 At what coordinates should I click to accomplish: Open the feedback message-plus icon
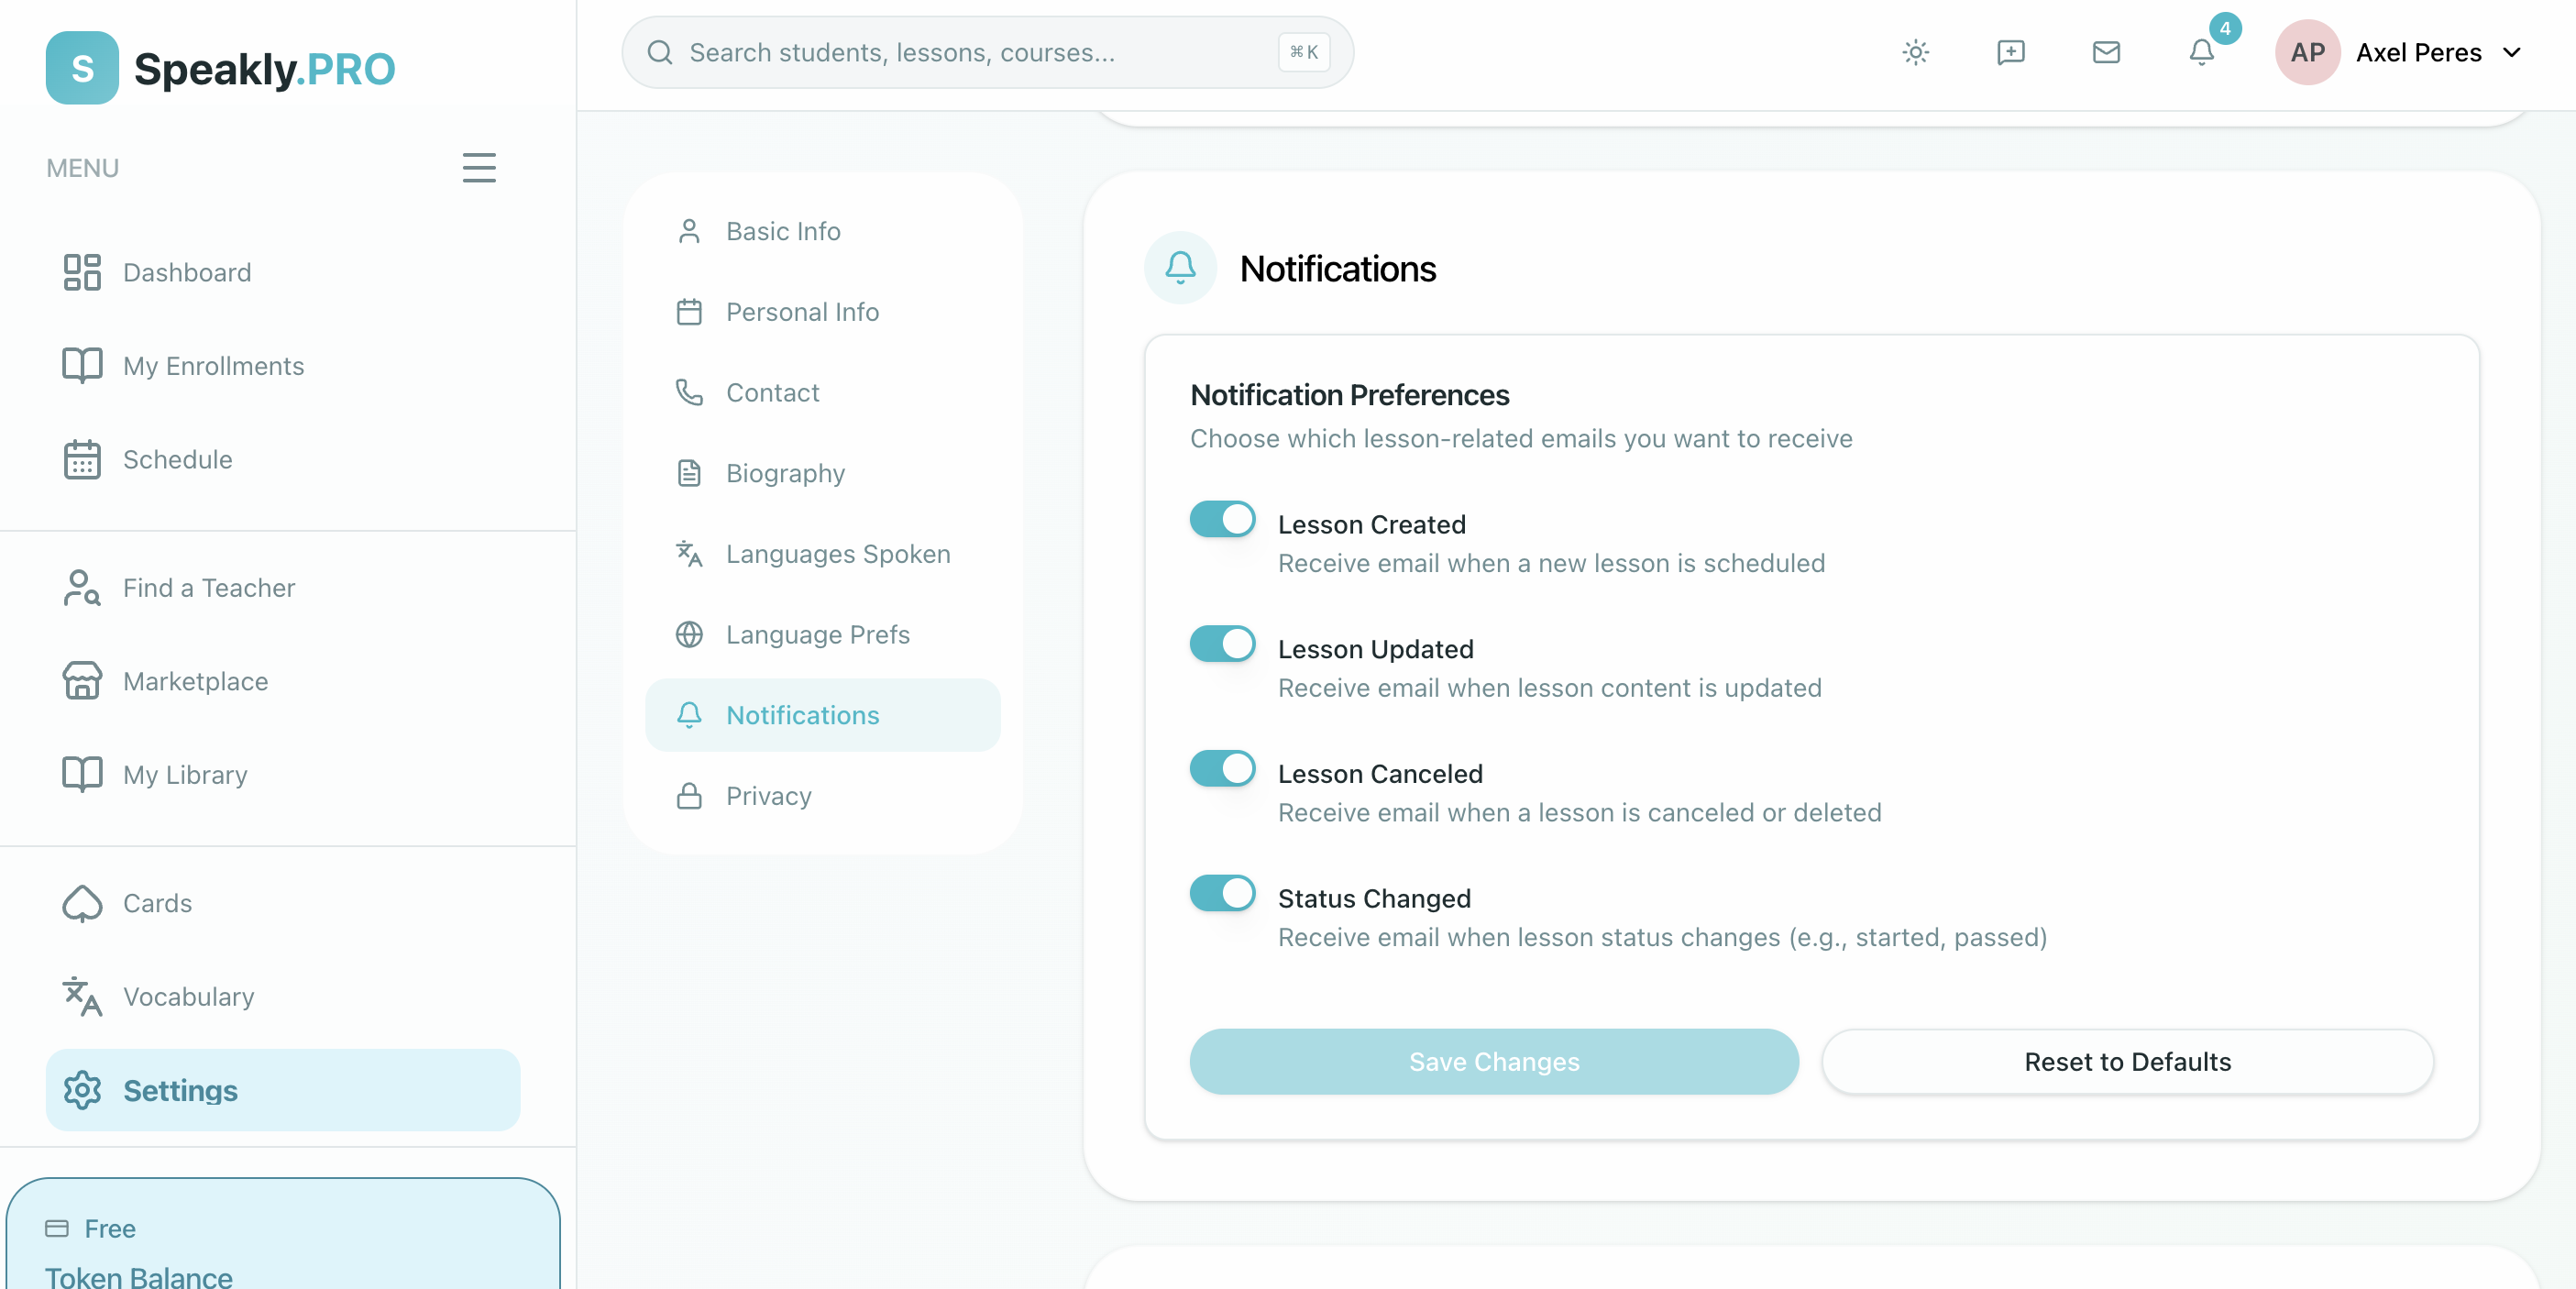(x=2010, y=52)
